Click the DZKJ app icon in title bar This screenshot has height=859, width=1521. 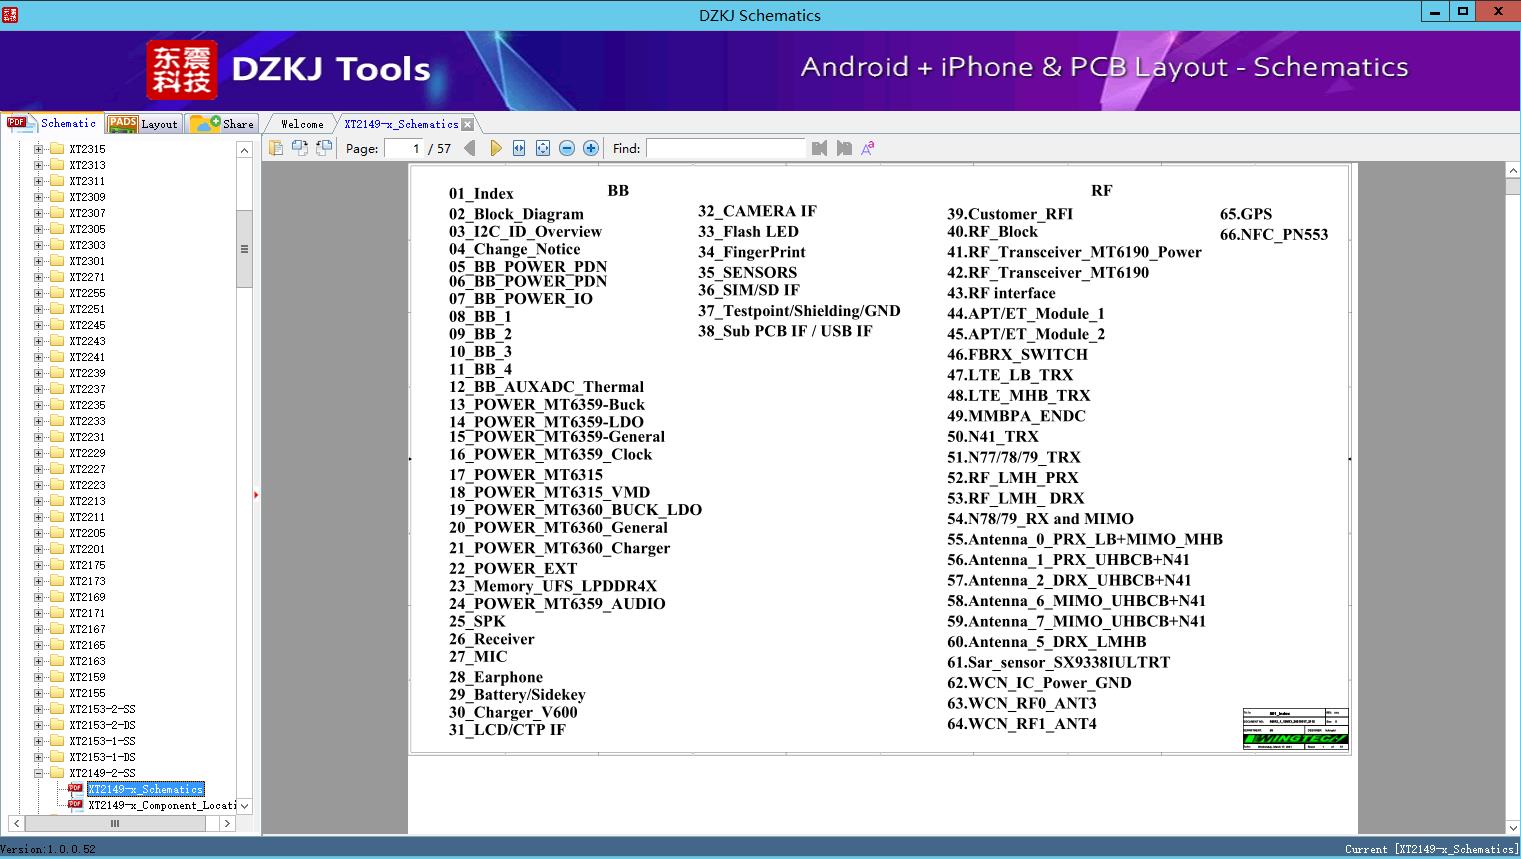(x=10, y=15)
